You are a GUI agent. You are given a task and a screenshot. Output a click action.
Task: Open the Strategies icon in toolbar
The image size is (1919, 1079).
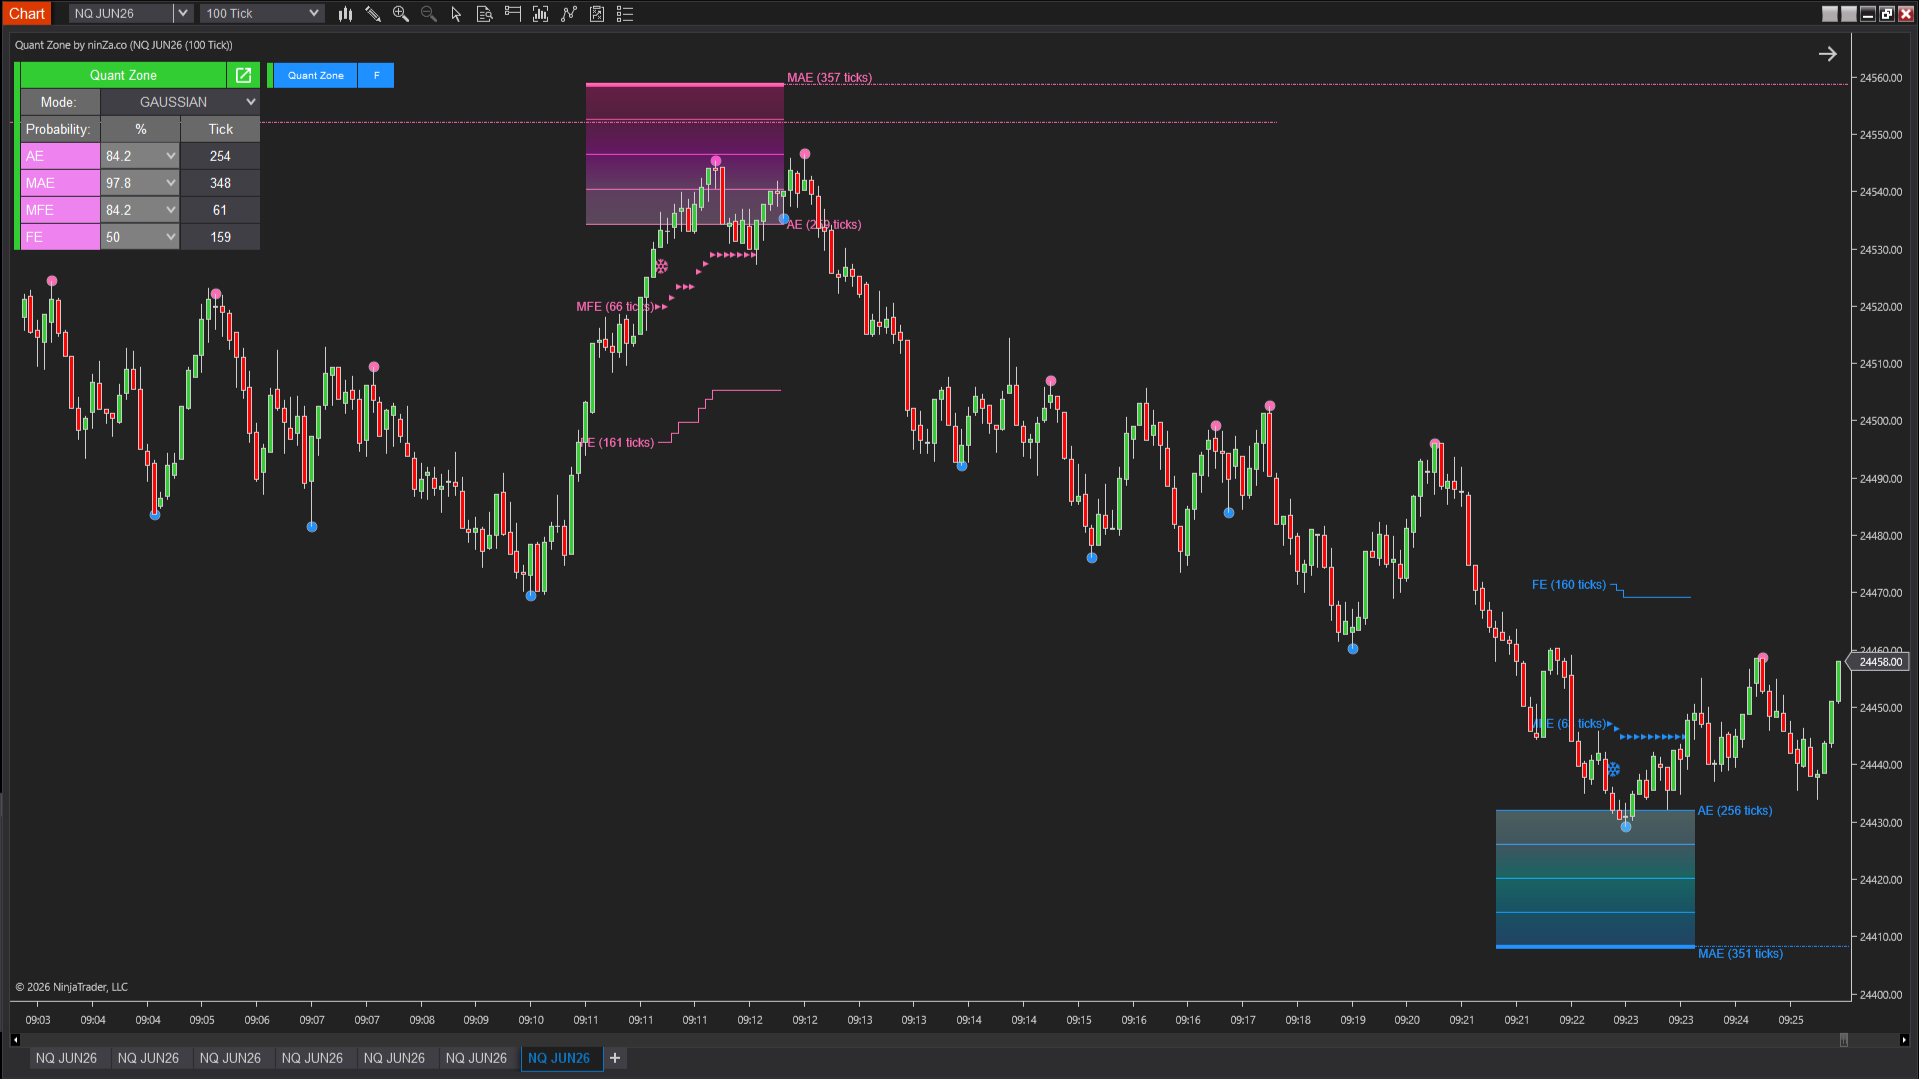click(x=597, y=14)
